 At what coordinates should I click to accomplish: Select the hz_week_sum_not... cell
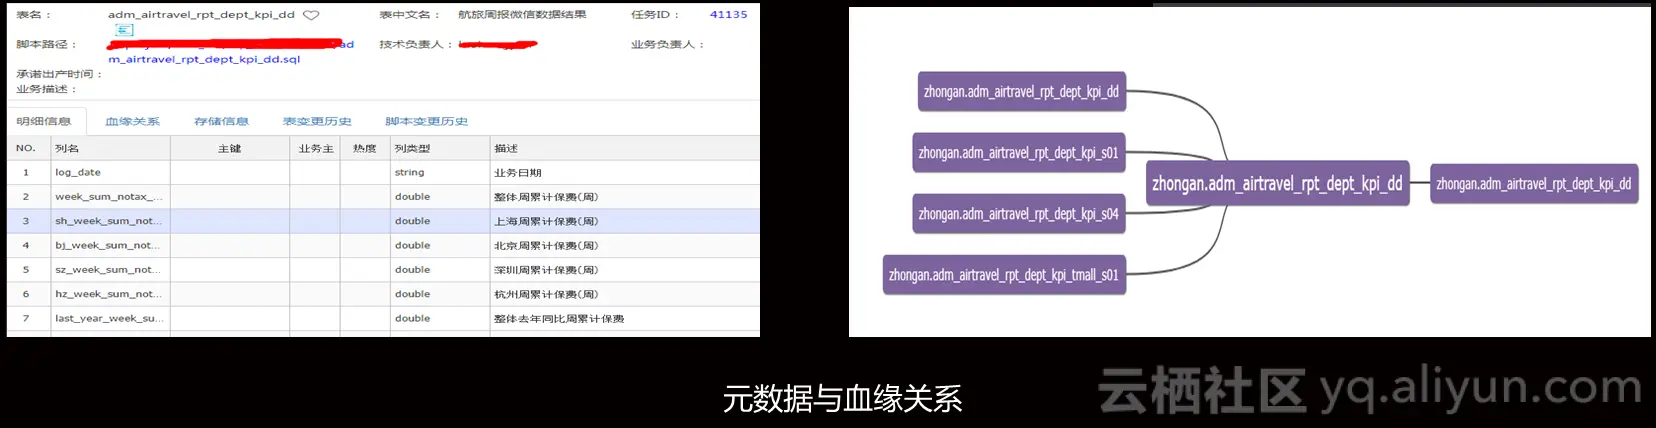(111, 294)
